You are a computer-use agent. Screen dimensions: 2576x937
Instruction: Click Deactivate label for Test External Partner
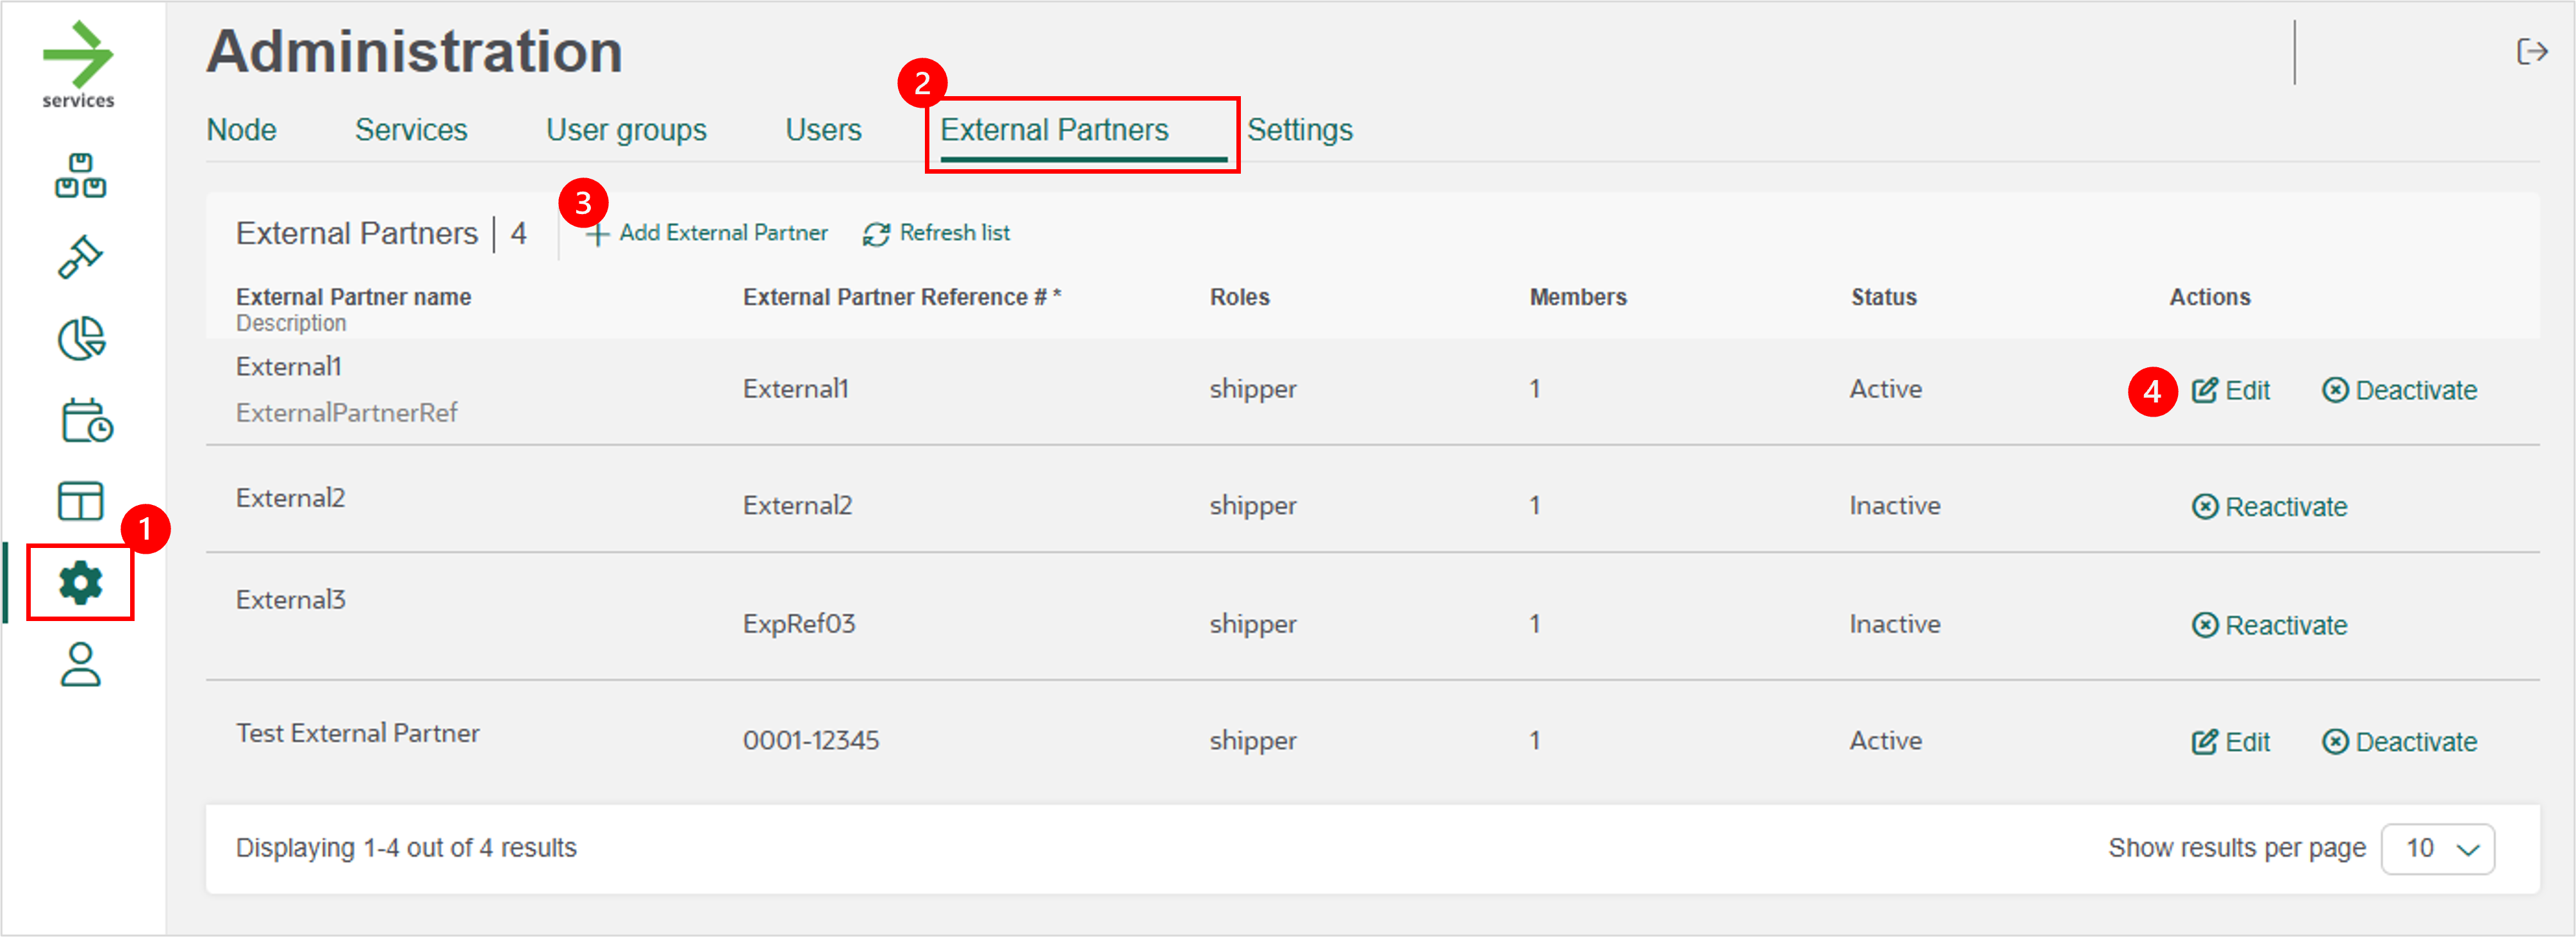click(x=2416, y=742)
